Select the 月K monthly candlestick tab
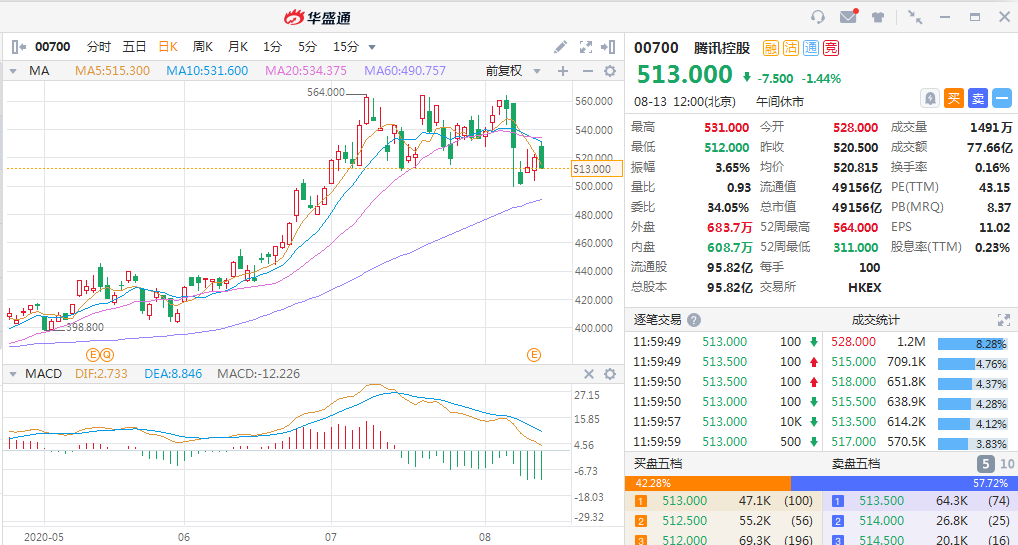Viewport: 1018px width, 545px height. [x=238, y=47]
